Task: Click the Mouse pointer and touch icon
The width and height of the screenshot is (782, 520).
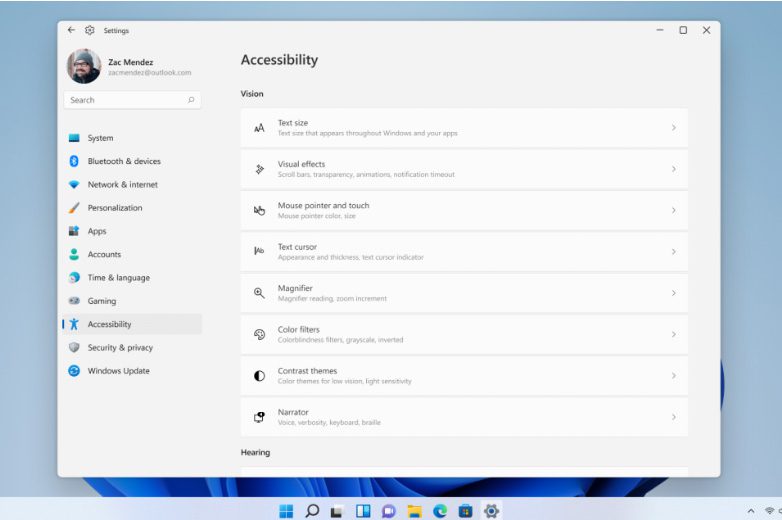Action: pyautogui.click(x=259, y=210)
